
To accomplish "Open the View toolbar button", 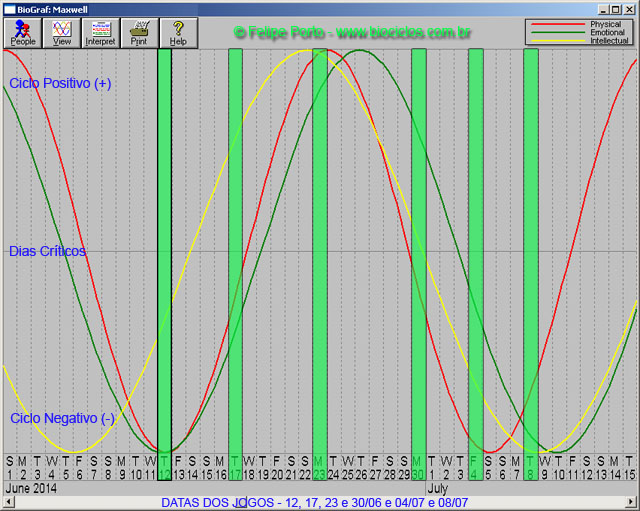I will tap(62, 33).
